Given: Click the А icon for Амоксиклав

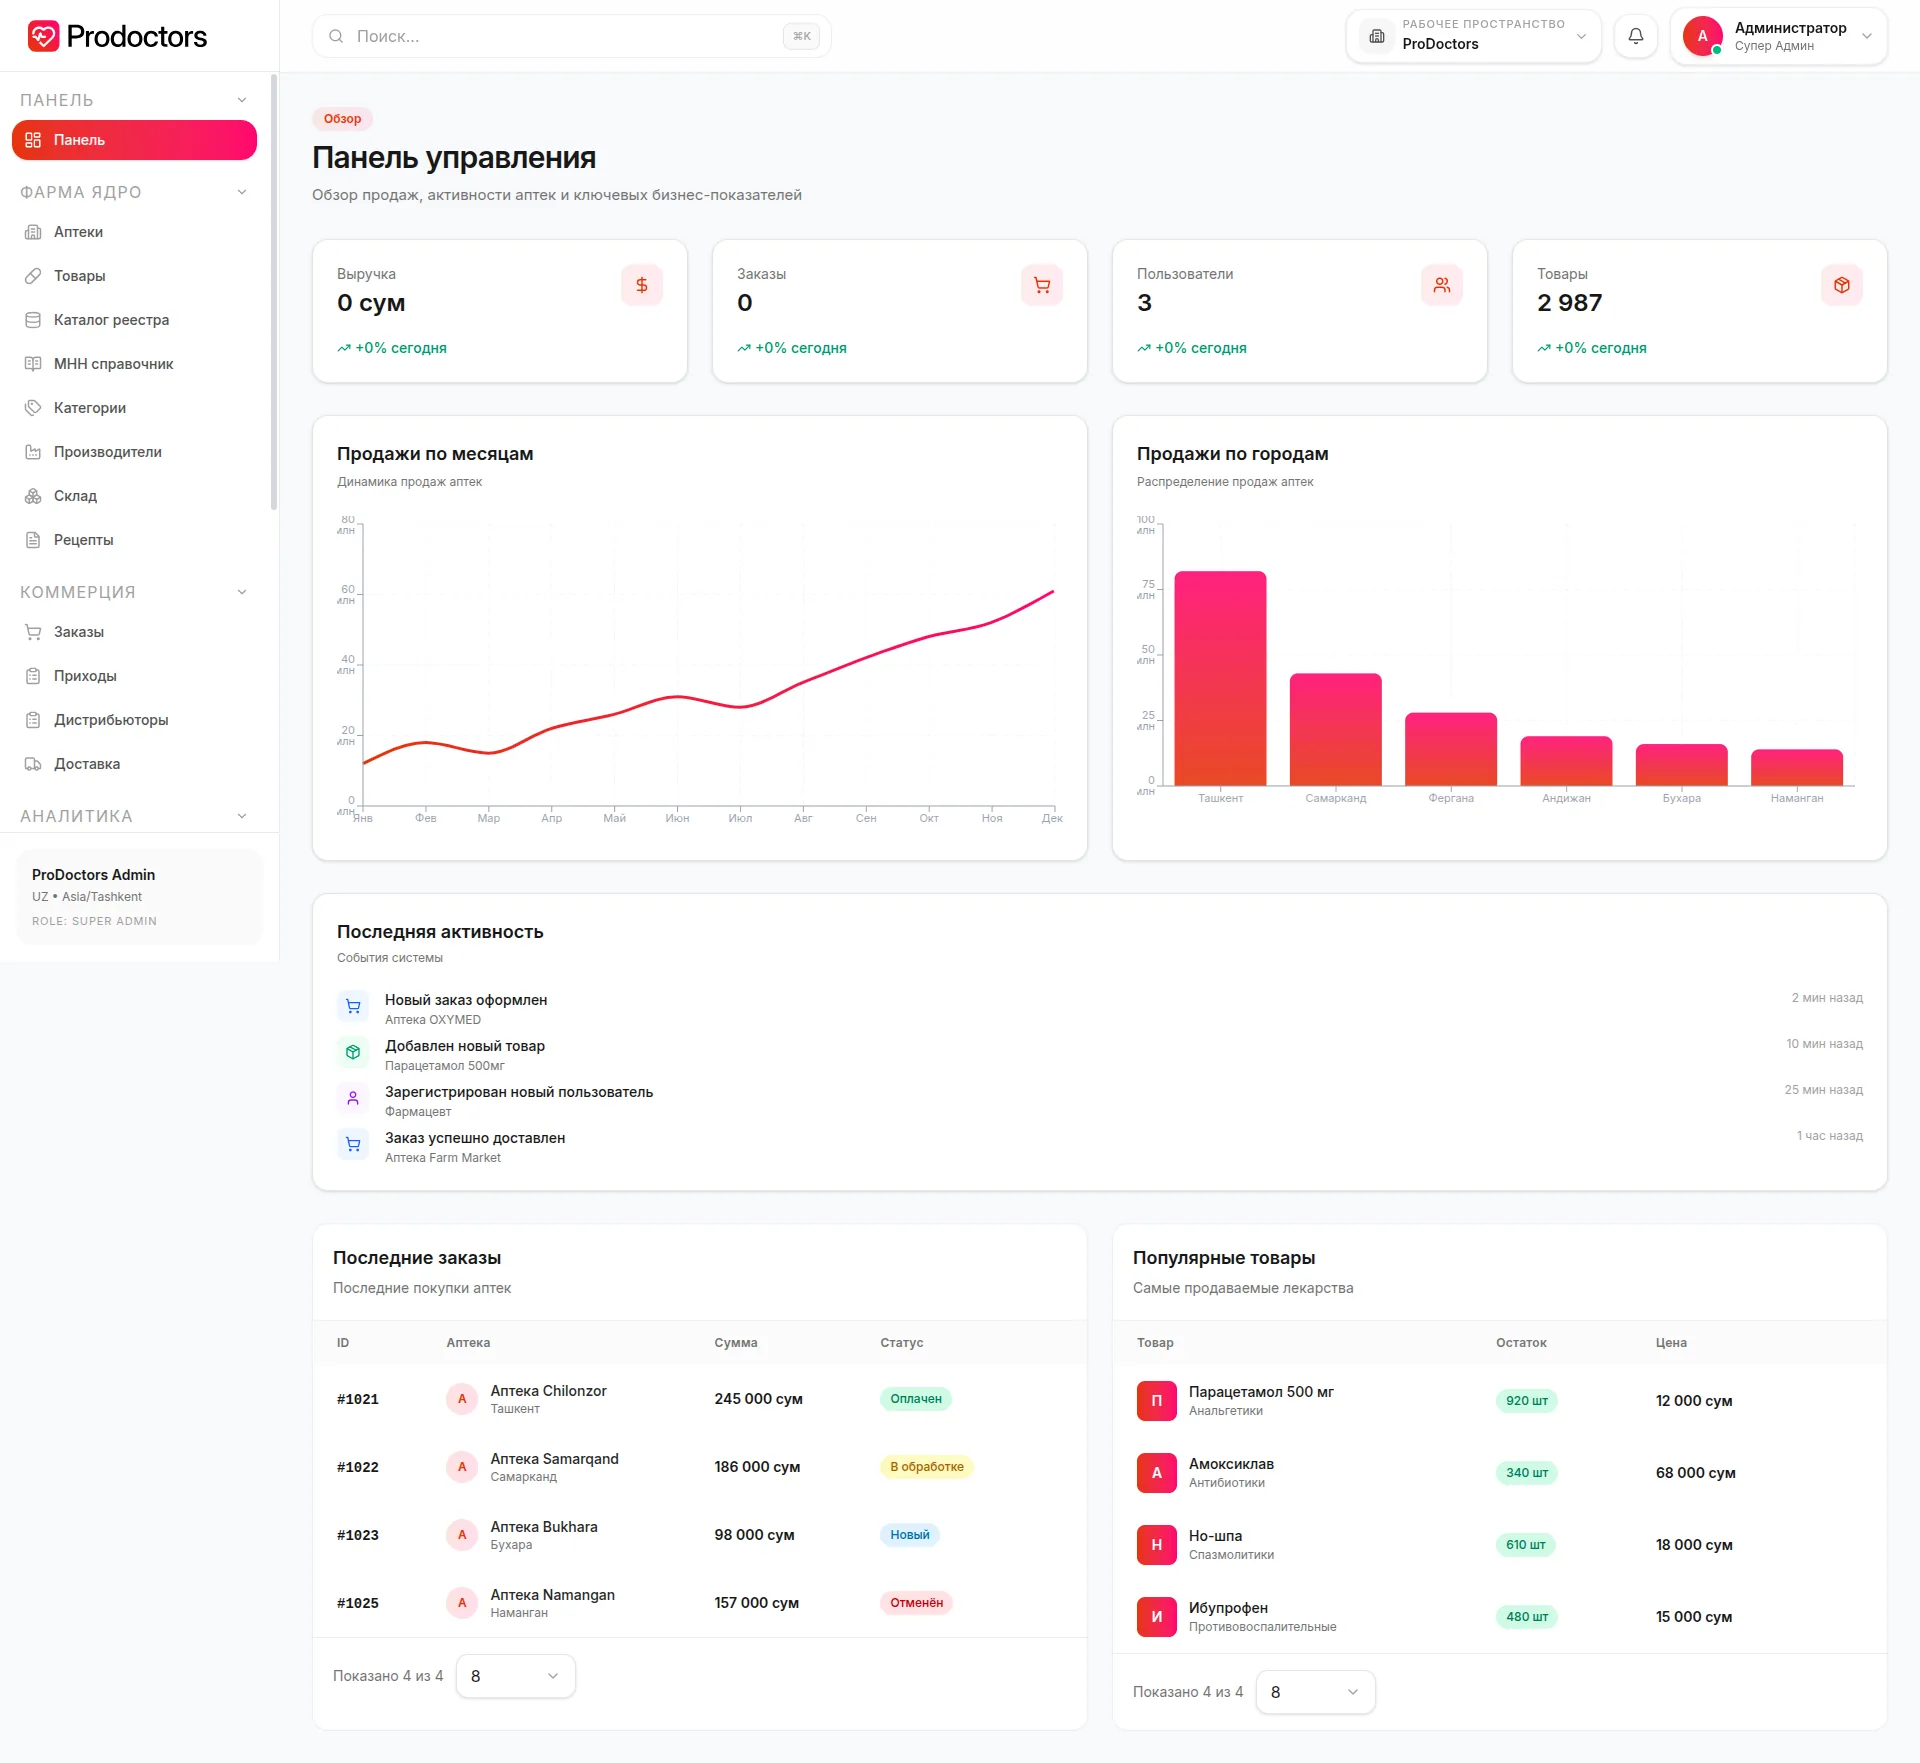Looking at the screenshot, I should pos(1157,1473).
